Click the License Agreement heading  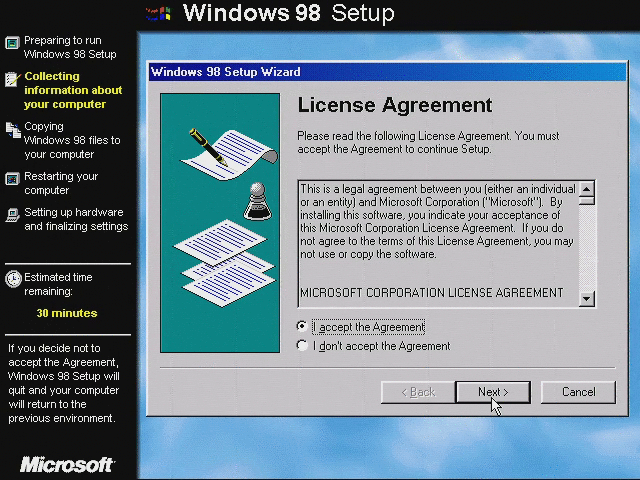pos(395,105)
